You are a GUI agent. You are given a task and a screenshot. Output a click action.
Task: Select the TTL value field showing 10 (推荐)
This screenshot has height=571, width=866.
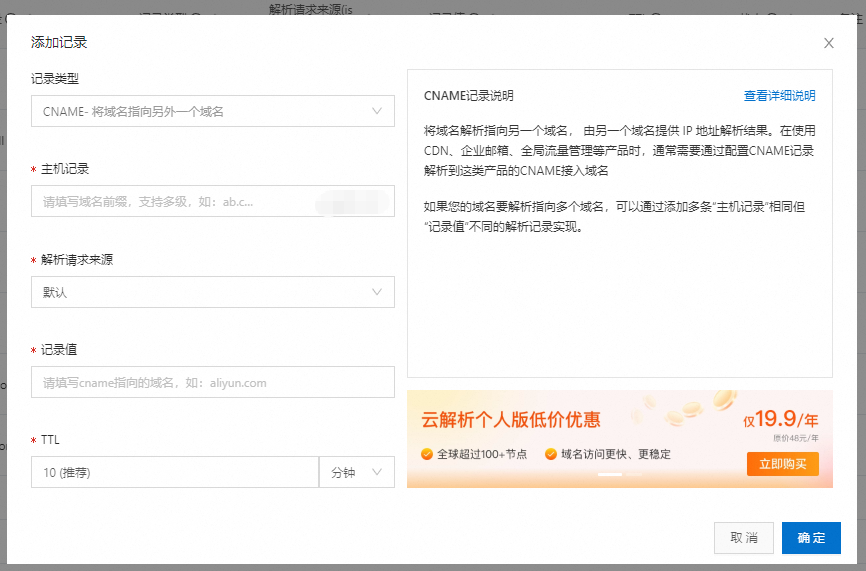[x=174, y=472]
